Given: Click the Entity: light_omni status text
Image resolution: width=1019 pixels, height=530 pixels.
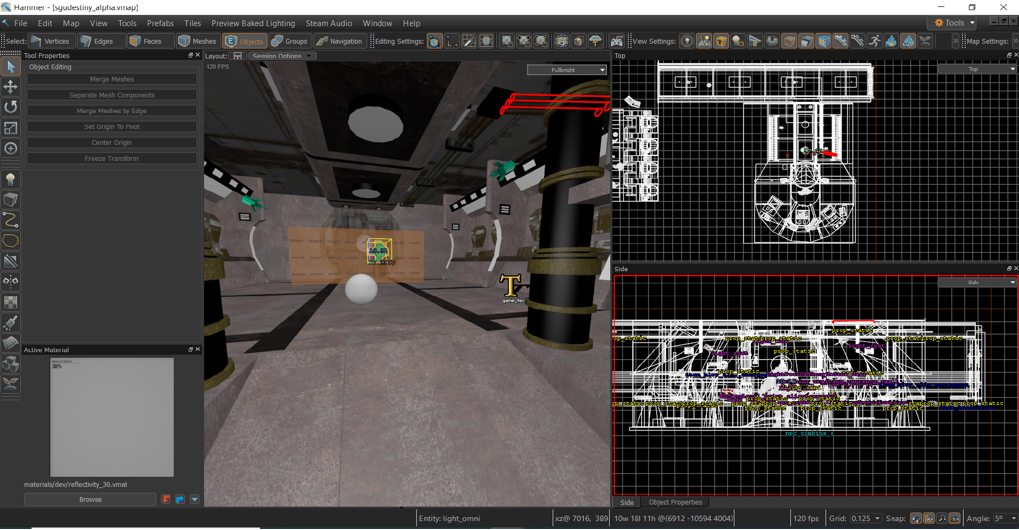Looking at the screenshot, I should (449, 518).
